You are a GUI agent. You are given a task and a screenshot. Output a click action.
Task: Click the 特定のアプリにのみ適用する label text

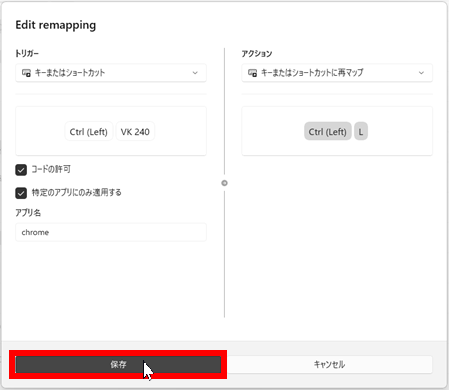76,192
